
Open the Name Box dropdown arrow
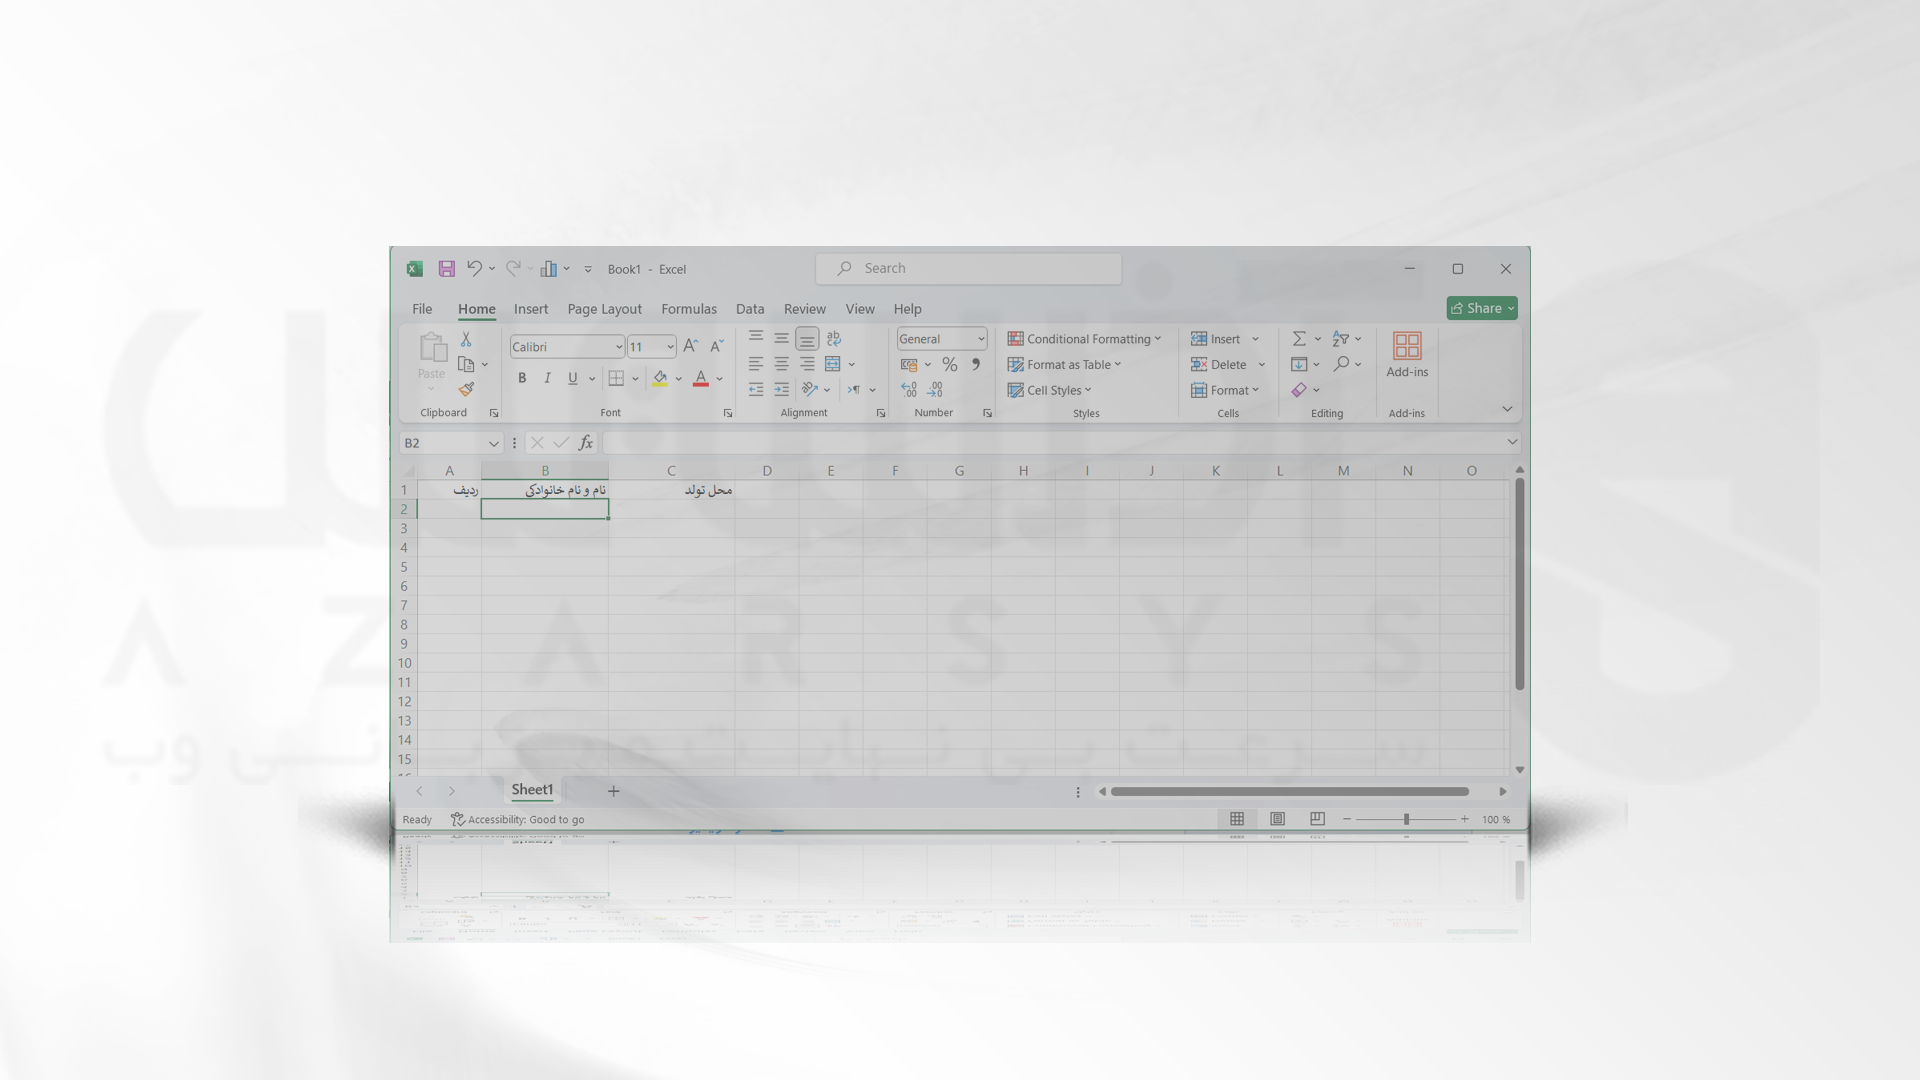493,443
